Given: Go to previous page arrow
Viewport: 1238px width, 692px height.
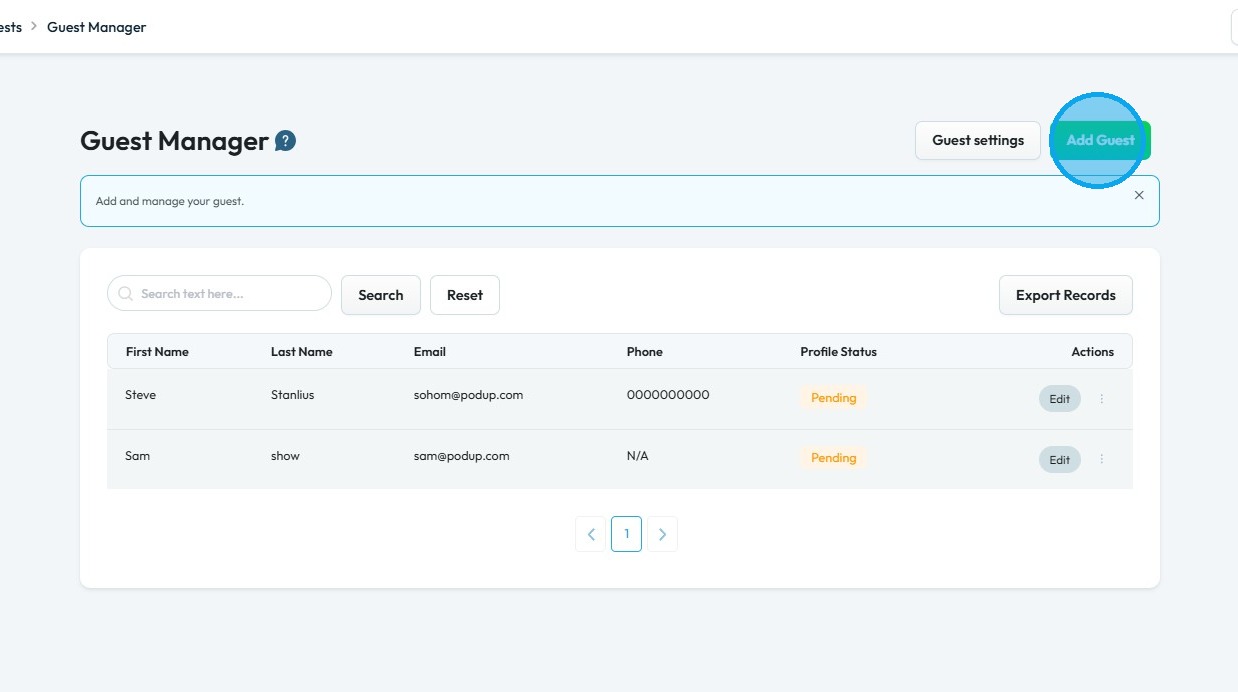Looking at the screenshot, I should pyautogui.click(x=591, y=534).
